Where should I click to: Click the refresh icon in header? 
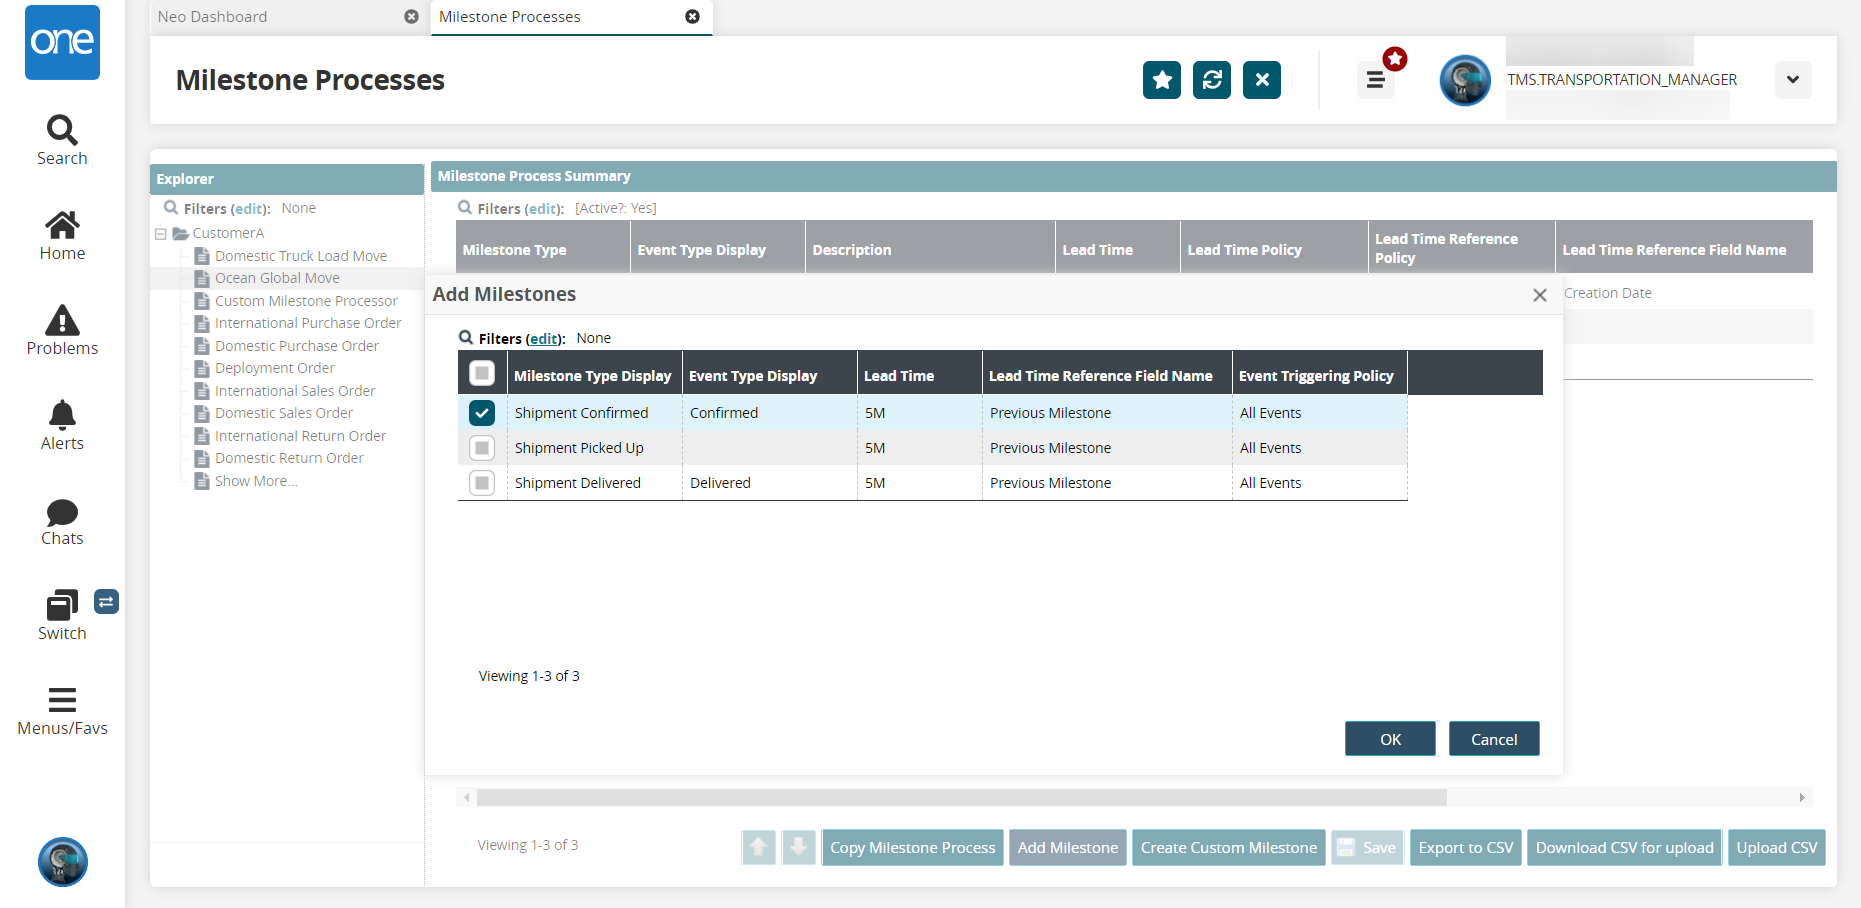click(1212, 80)
